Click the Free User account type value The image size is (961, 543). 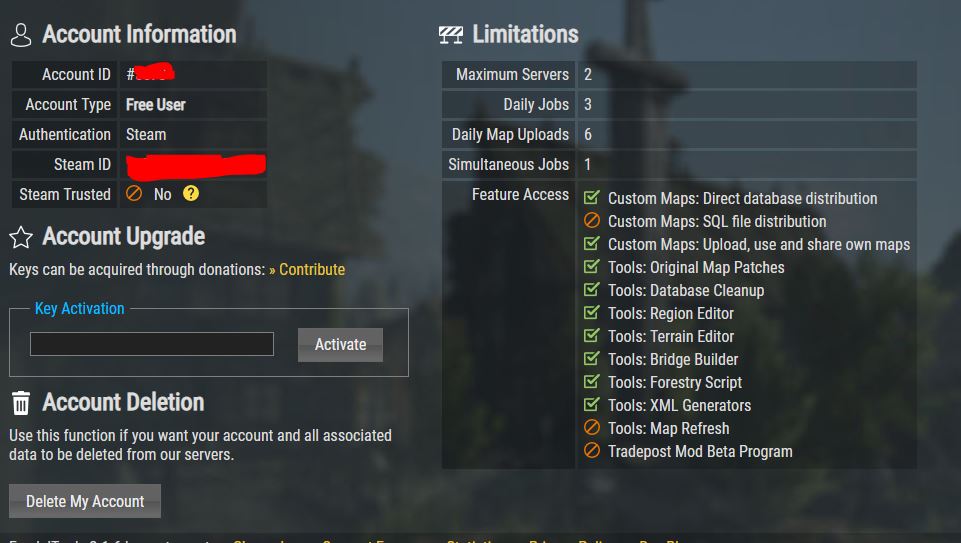pos(156,105)
